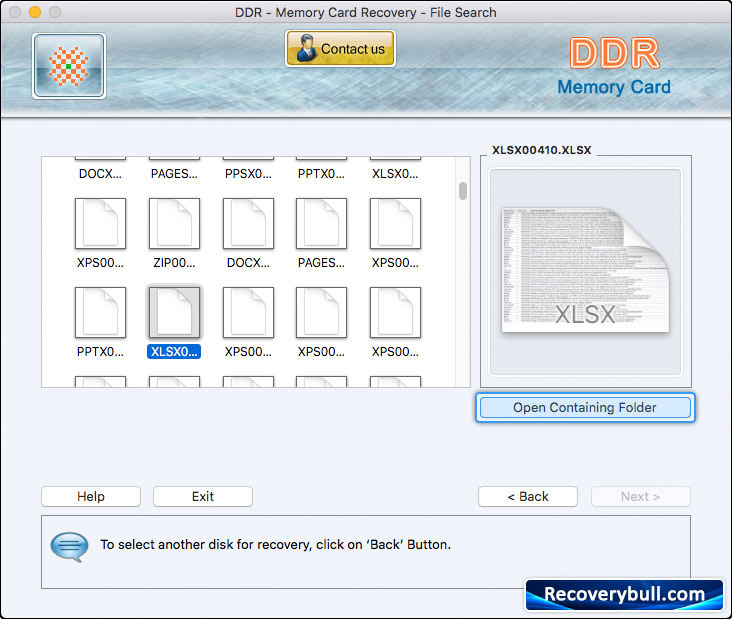Click the disabled Next button
Screen dimensions: 732x619
click(640, 496)
